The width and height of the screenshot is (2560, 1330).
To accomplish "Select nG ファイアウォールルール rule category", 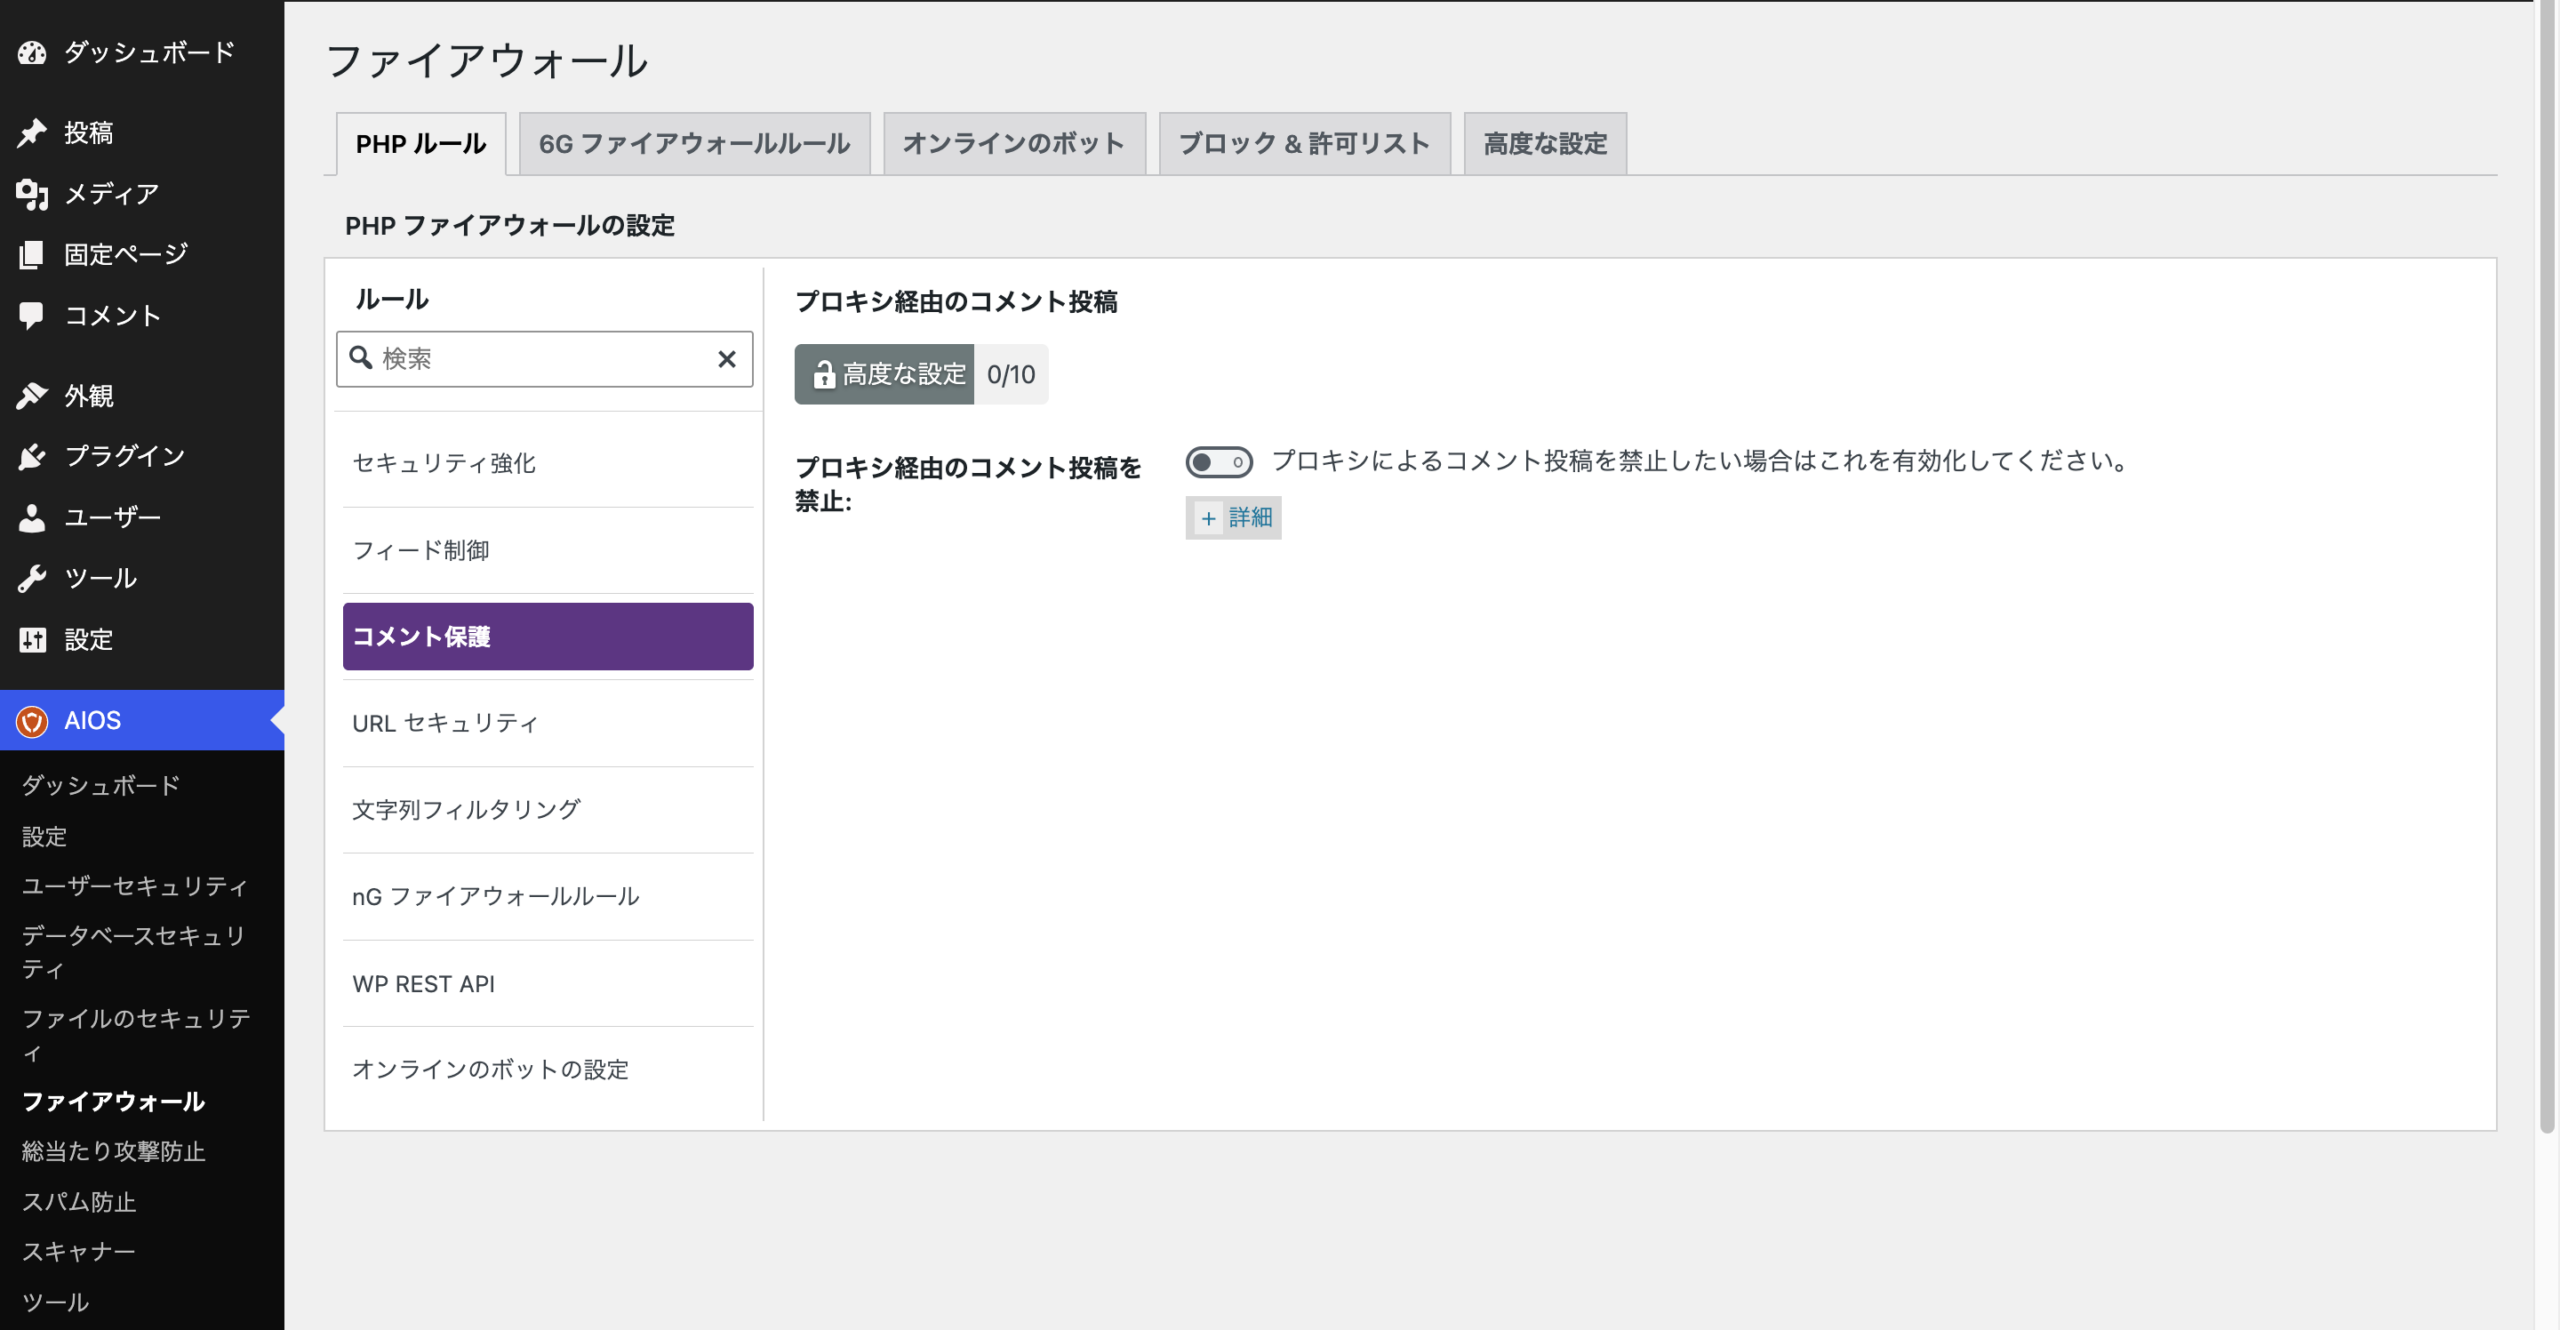I will (x=548, y=896).
